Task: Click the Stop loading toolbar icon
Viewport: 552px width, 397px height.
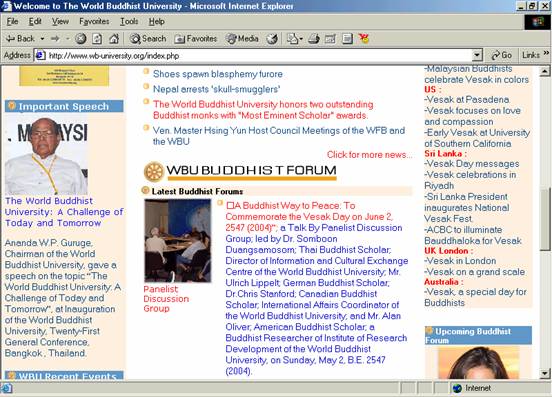Action: pos(81,39)
